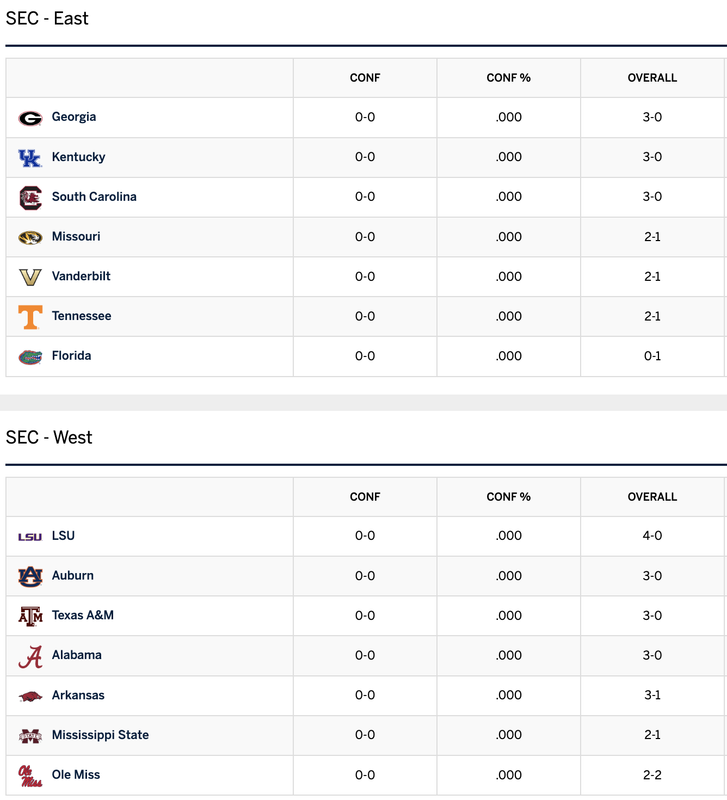727x800 pixels.
Task: Click the OVERALL column header in SEC East
Action: [652, 78]
